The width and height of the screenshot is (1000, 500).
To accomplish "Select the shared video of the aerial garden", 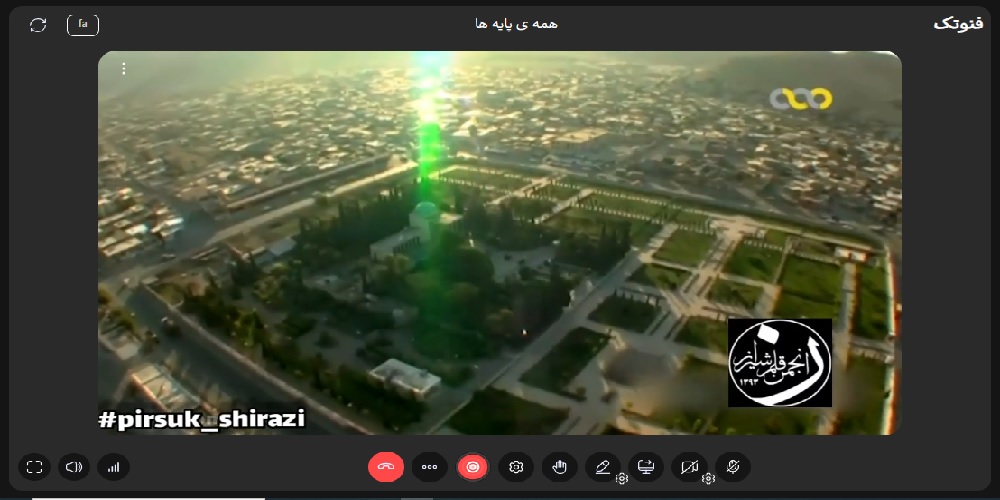I will [x=499, y=243].
